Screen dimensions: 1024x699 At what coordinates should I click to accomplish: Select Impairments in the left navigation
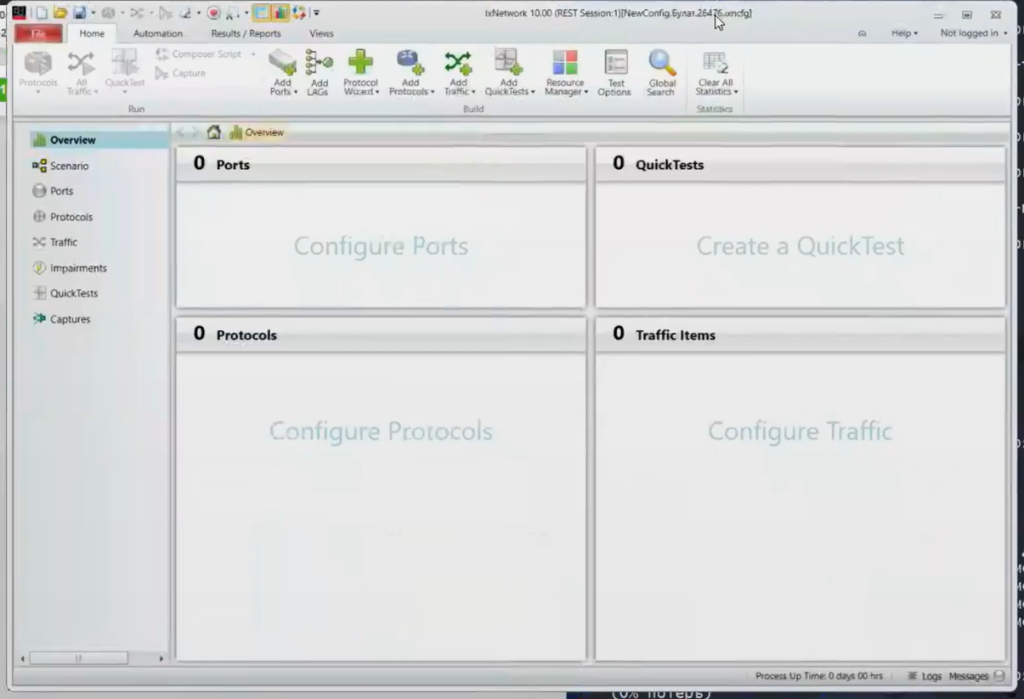coord(78,268)
